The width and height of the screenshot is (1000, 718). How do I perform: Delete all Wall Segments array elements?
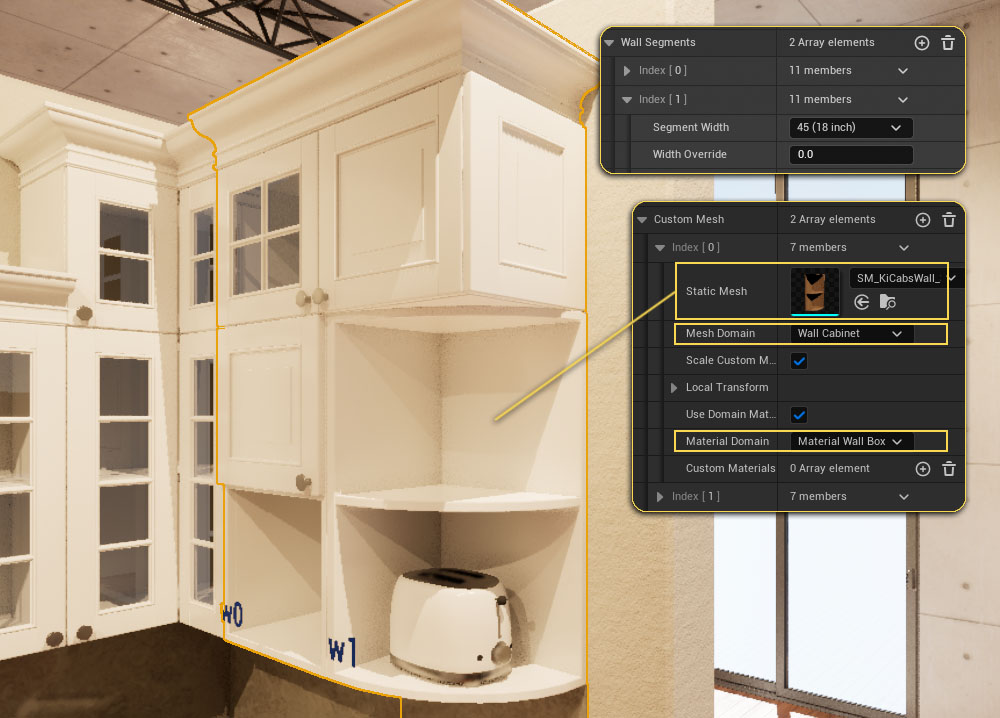click(x=948, y=43)
